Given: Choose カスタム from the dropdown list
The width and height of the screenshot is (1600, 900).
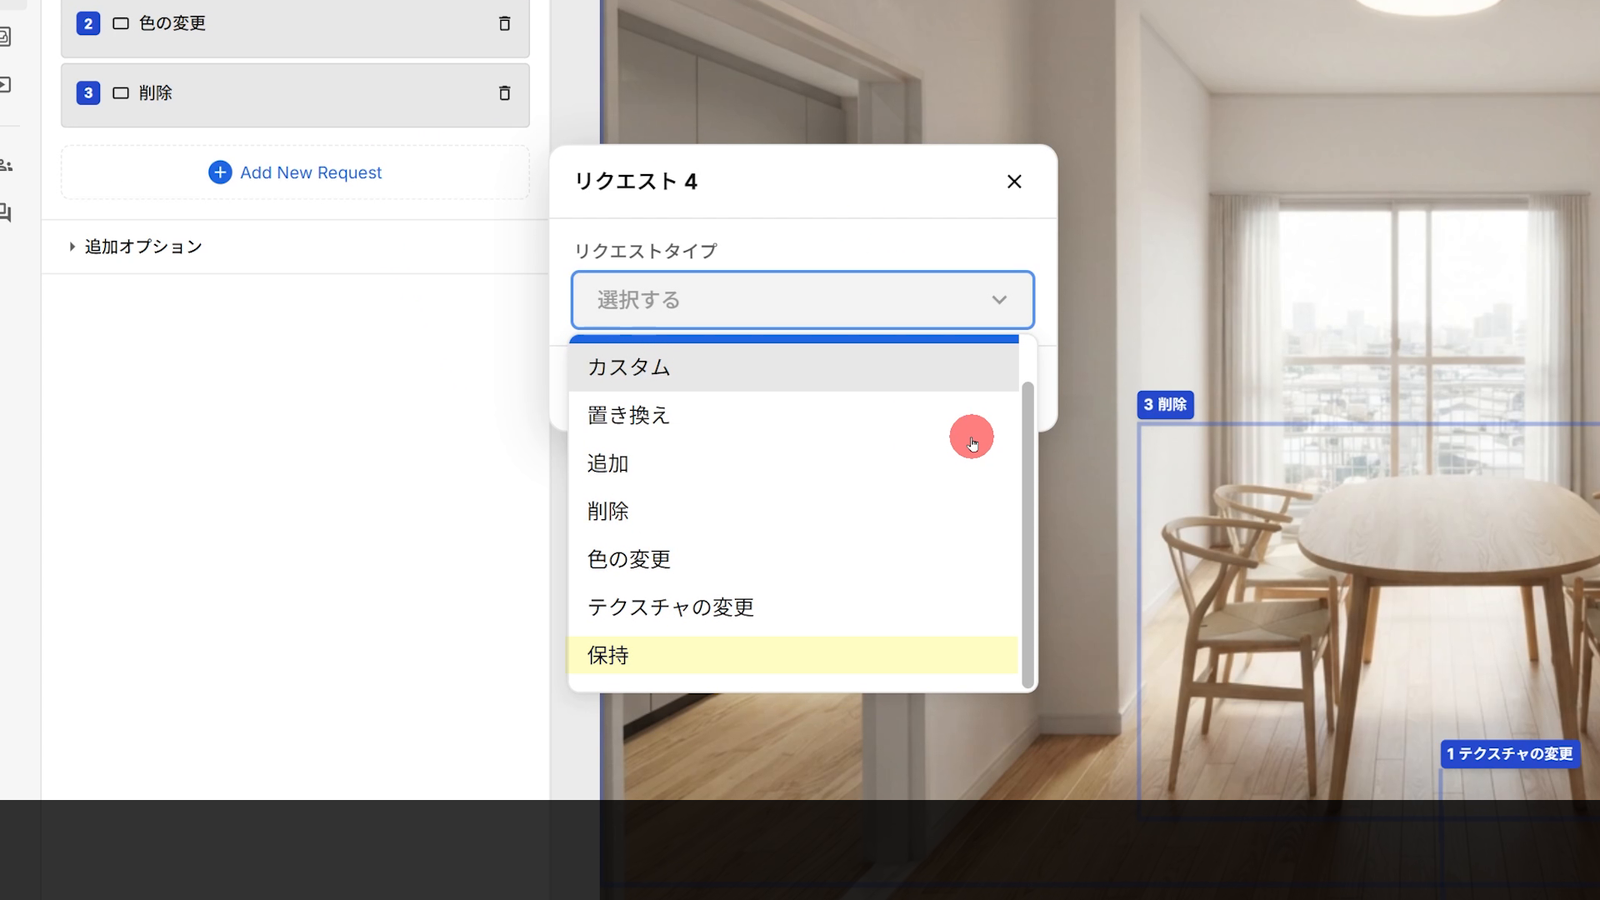Looking at the screenshot, I should click(793, 367).
